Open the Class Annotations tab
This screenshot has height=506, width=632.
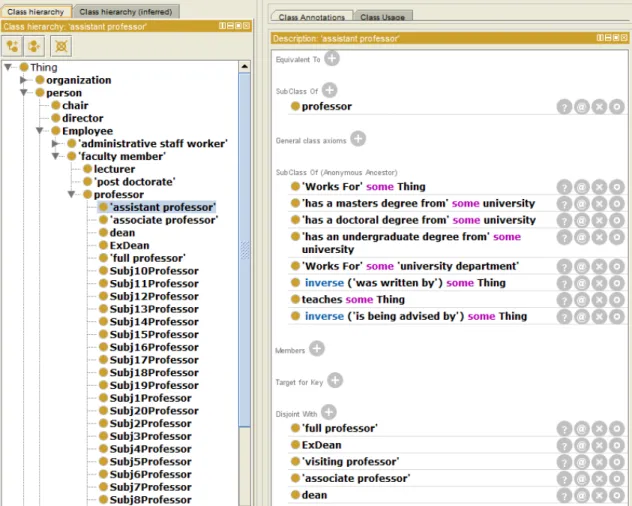(x=312, y=17)
